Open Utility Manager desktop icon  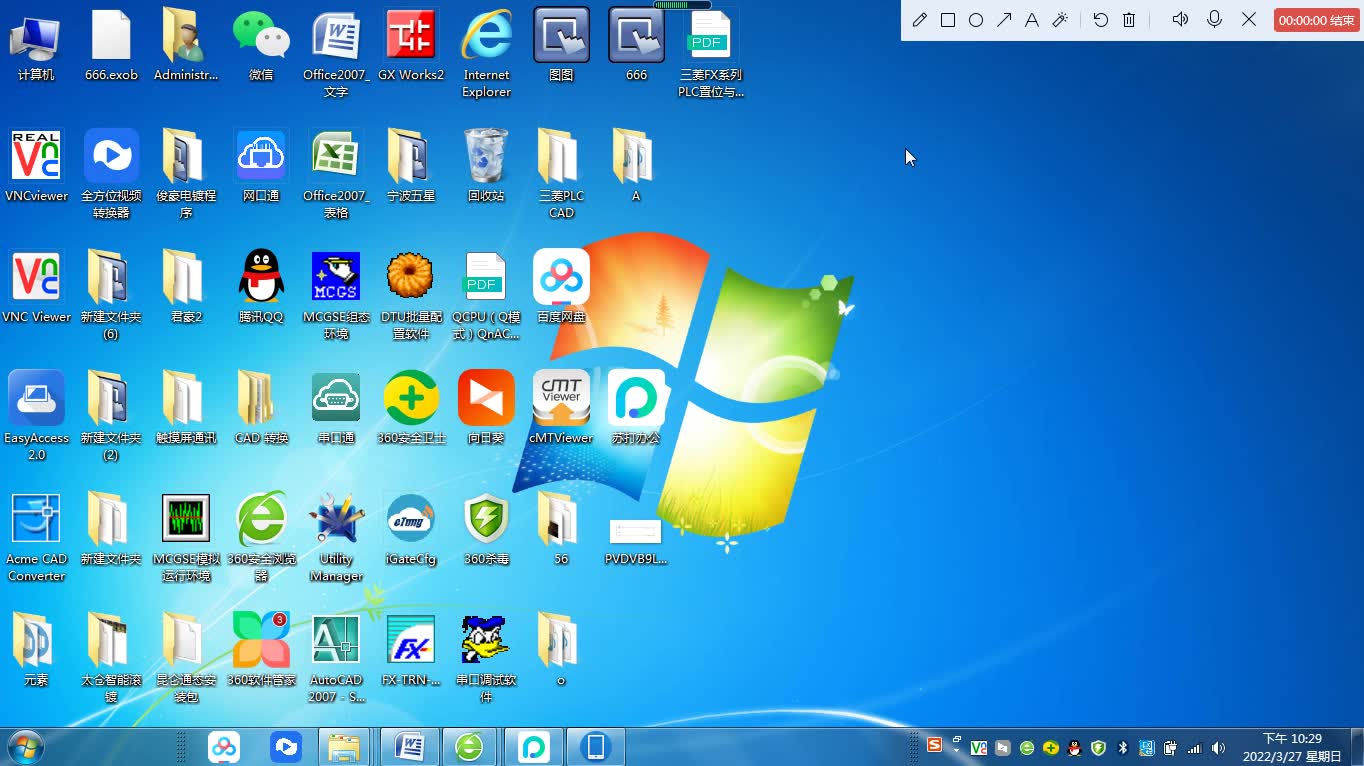(x=336, y=537)
